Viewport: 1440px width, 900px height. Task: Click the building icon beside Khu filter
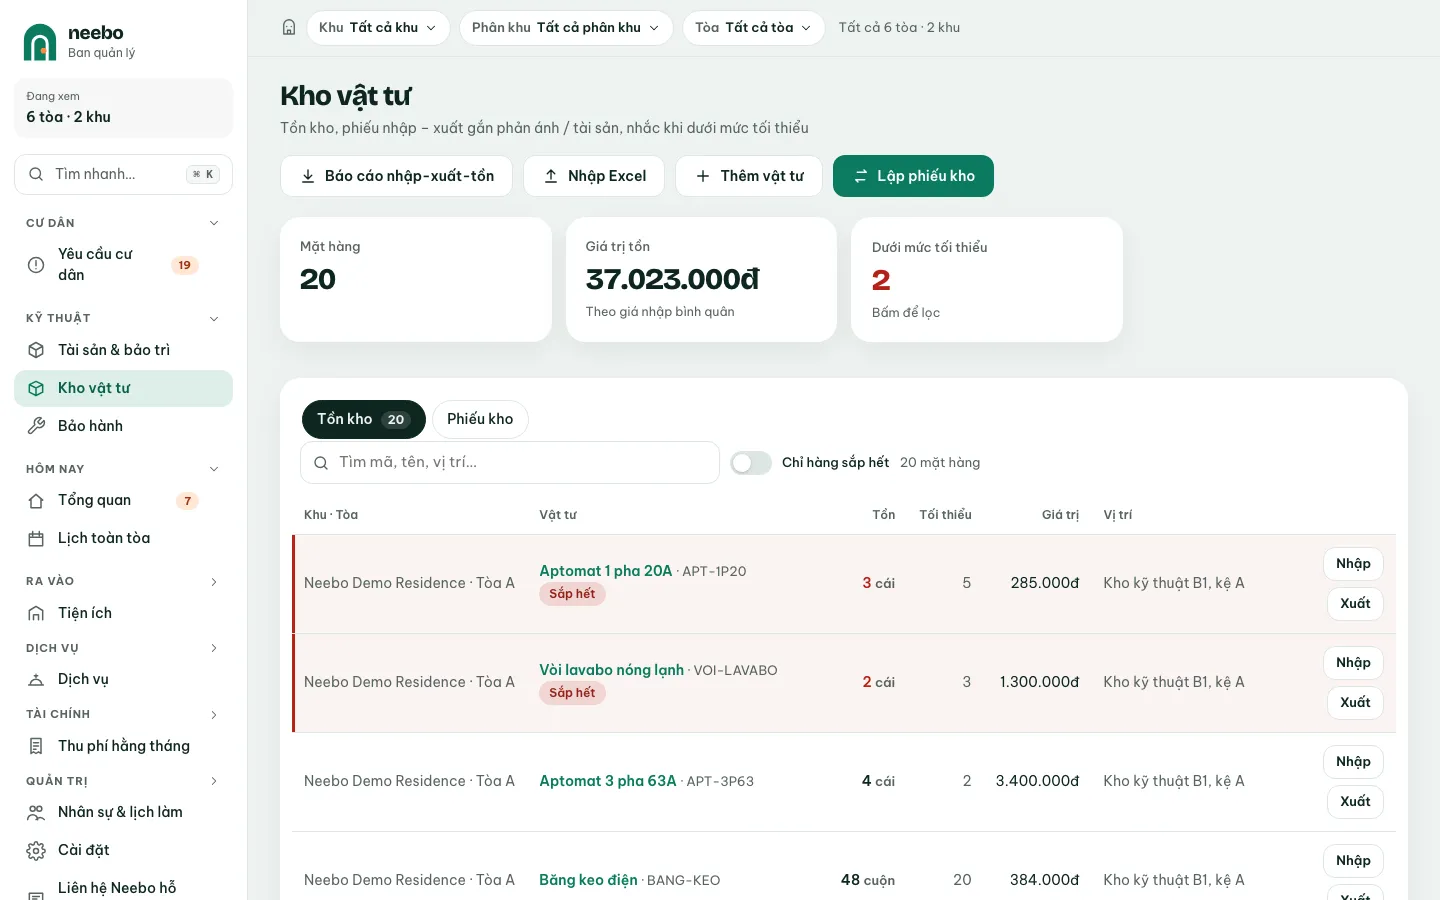[x=289, y=28]
